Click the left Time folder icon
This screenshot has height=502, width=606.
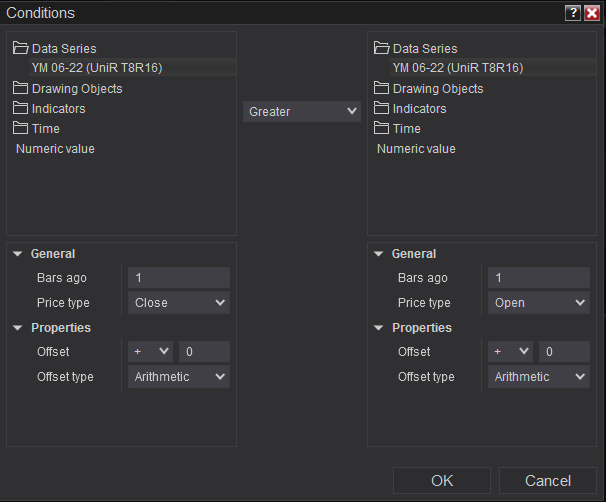tap(21, 128)
